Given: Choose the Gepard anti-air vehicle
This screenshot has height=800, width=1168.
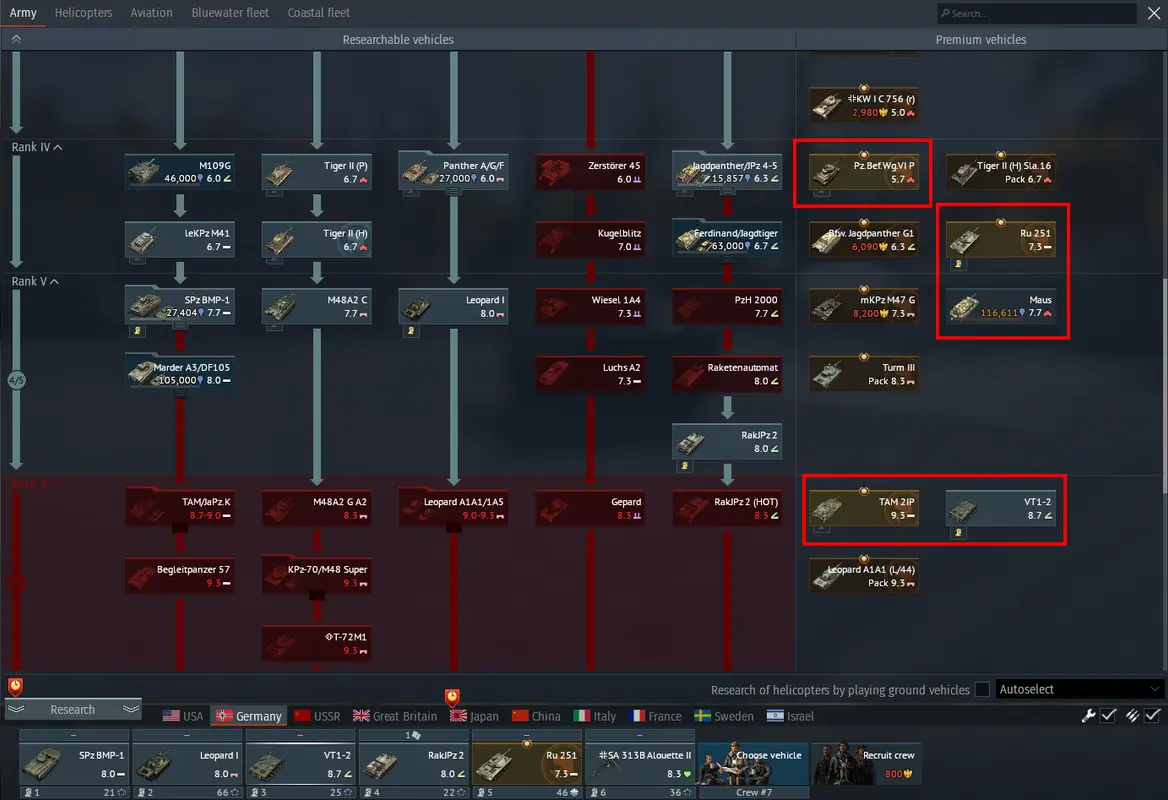Looking at the screenshot, I should point(590,508).
